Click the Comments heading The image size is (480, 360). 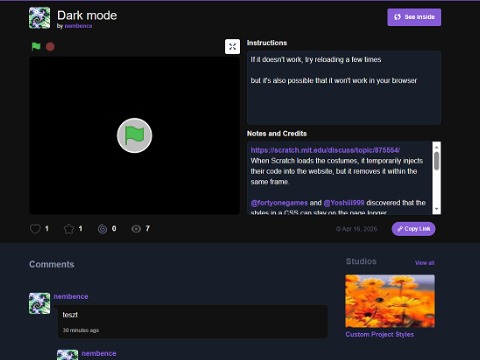(x=52, y=264)
